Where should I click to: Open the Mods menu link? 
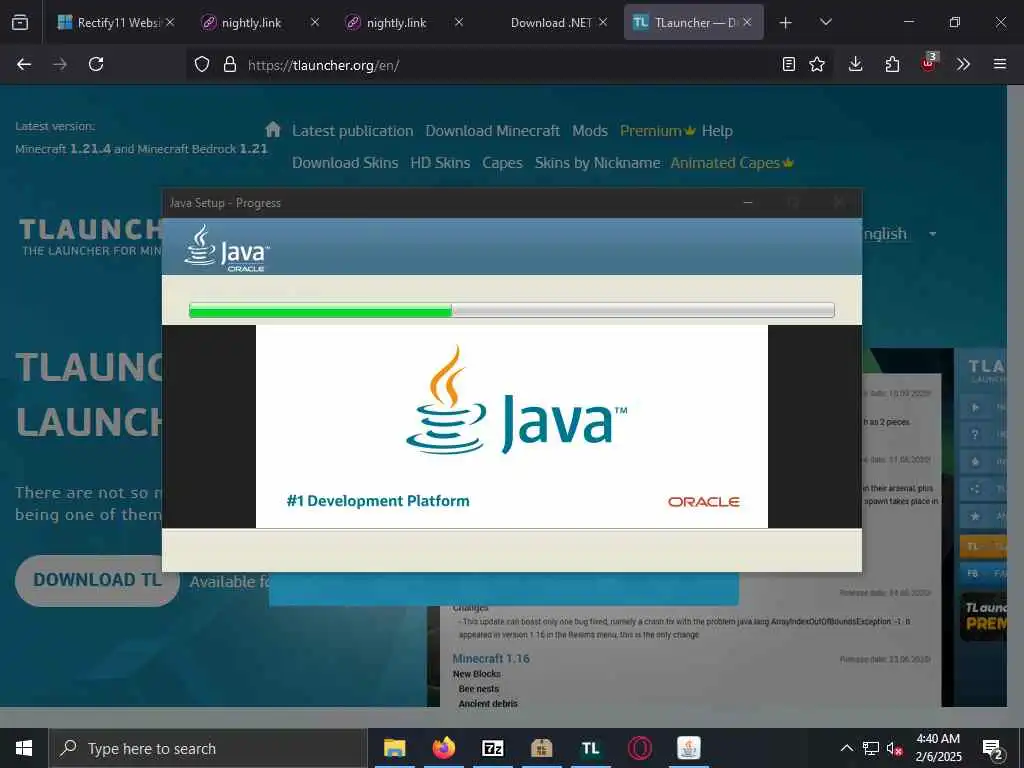pos(590,131)
